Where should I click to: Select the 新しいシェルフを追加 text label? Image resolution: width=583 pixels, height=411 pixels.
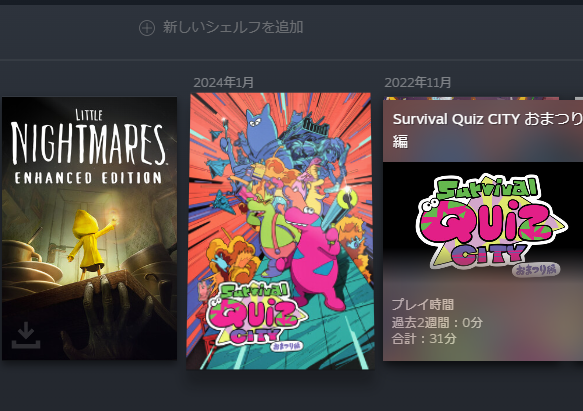(x=233, y=27)
